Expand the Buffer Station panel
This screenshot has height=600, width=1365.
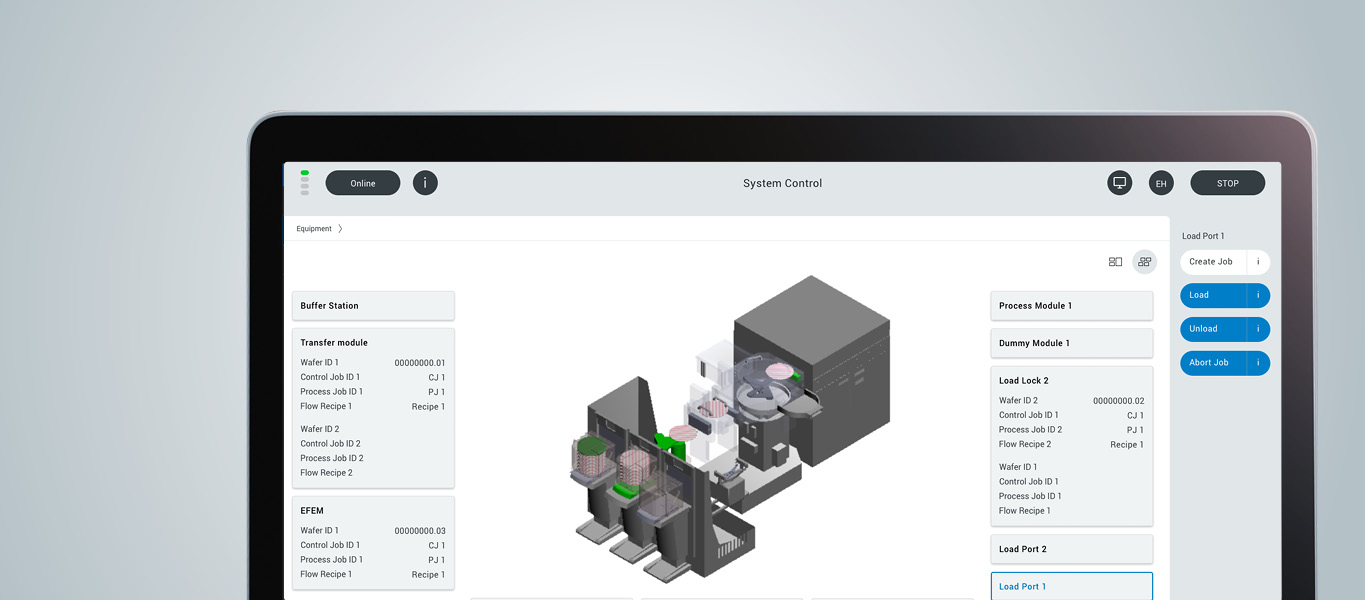[373, 305]
